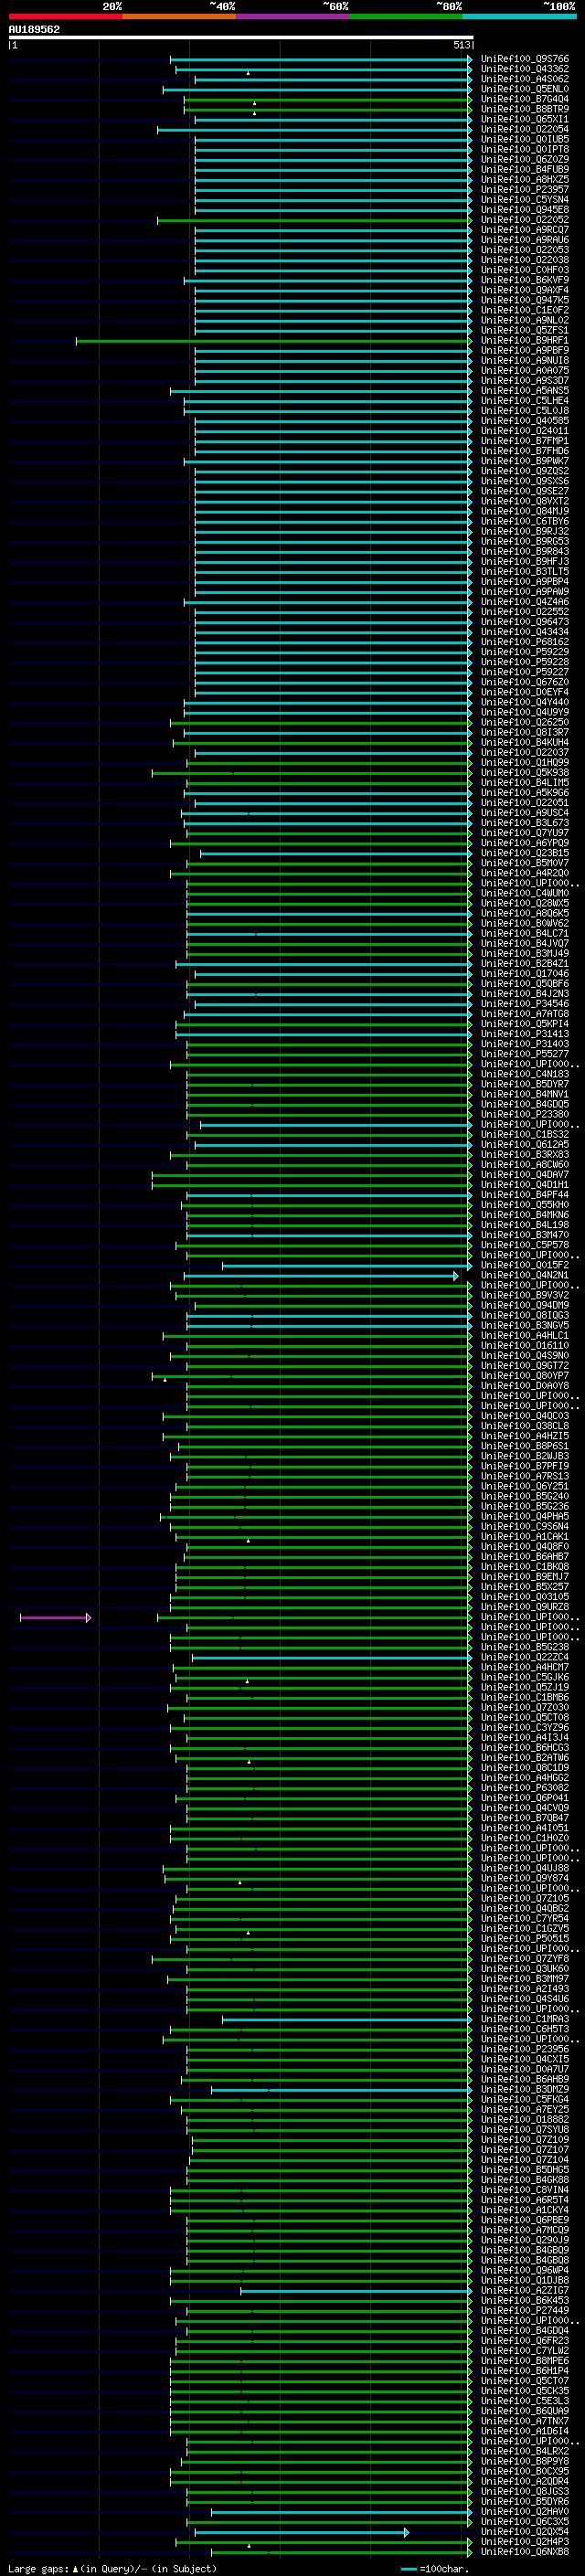Select hit label UniRef100_P59228
Image resolution: width=585 pixels, height=2576 pixels.
(524, 662)
